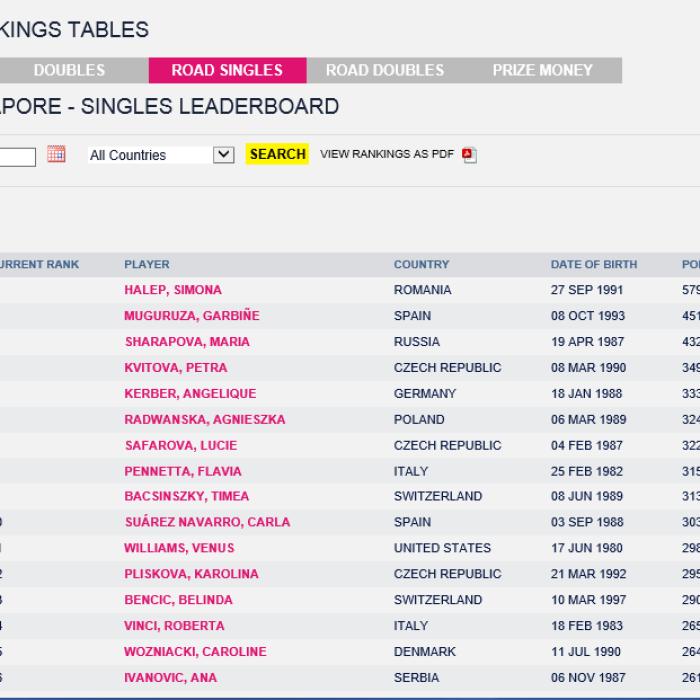
Task: View Petra Kvitova's profile
Action: [x=175, y=368]
